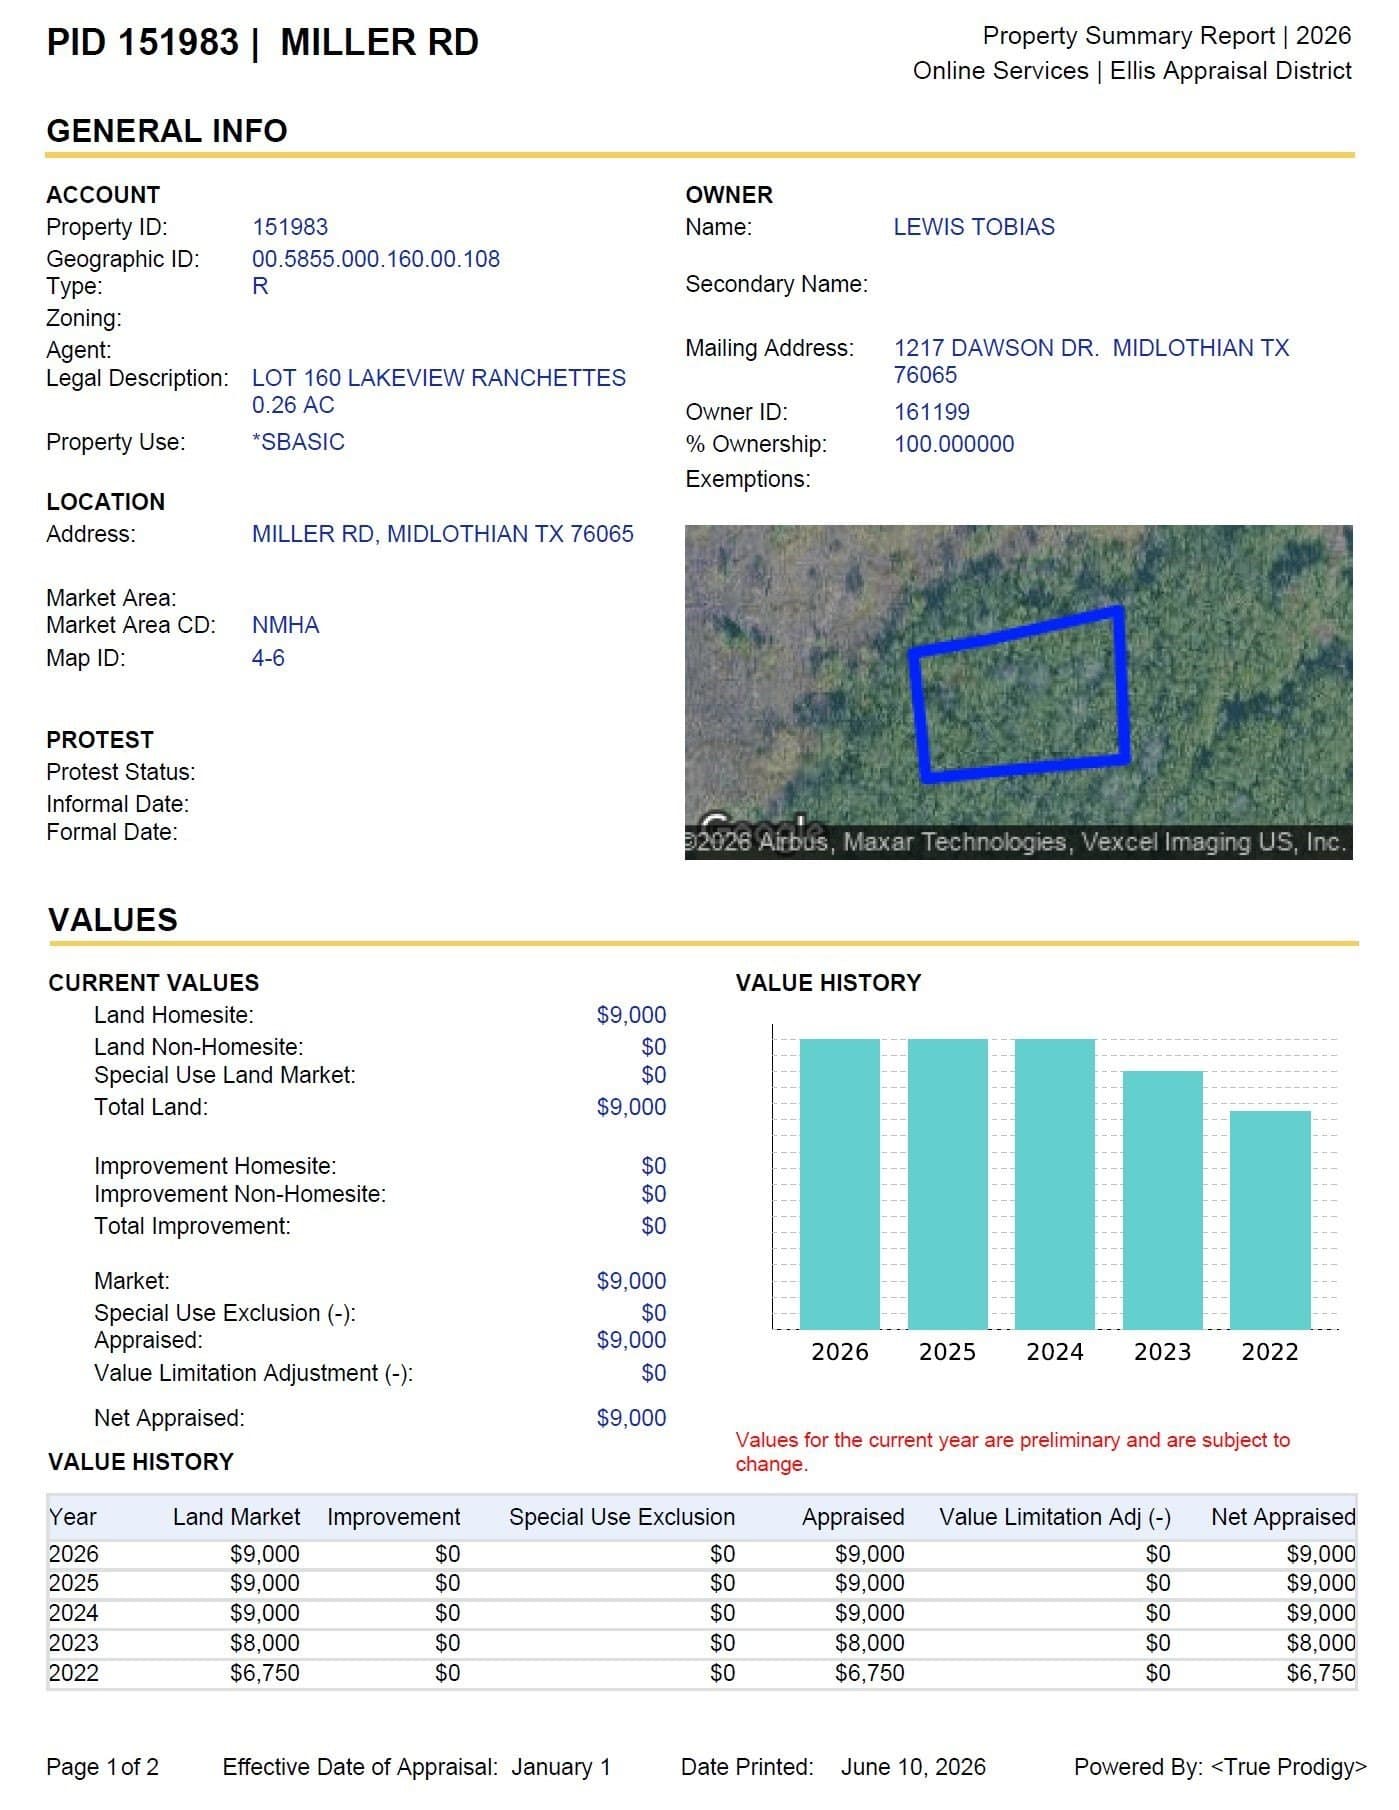Select the Net Appraised current value $9,000
This screenshot has height=1810, width=1399.
pos(631,1418)
